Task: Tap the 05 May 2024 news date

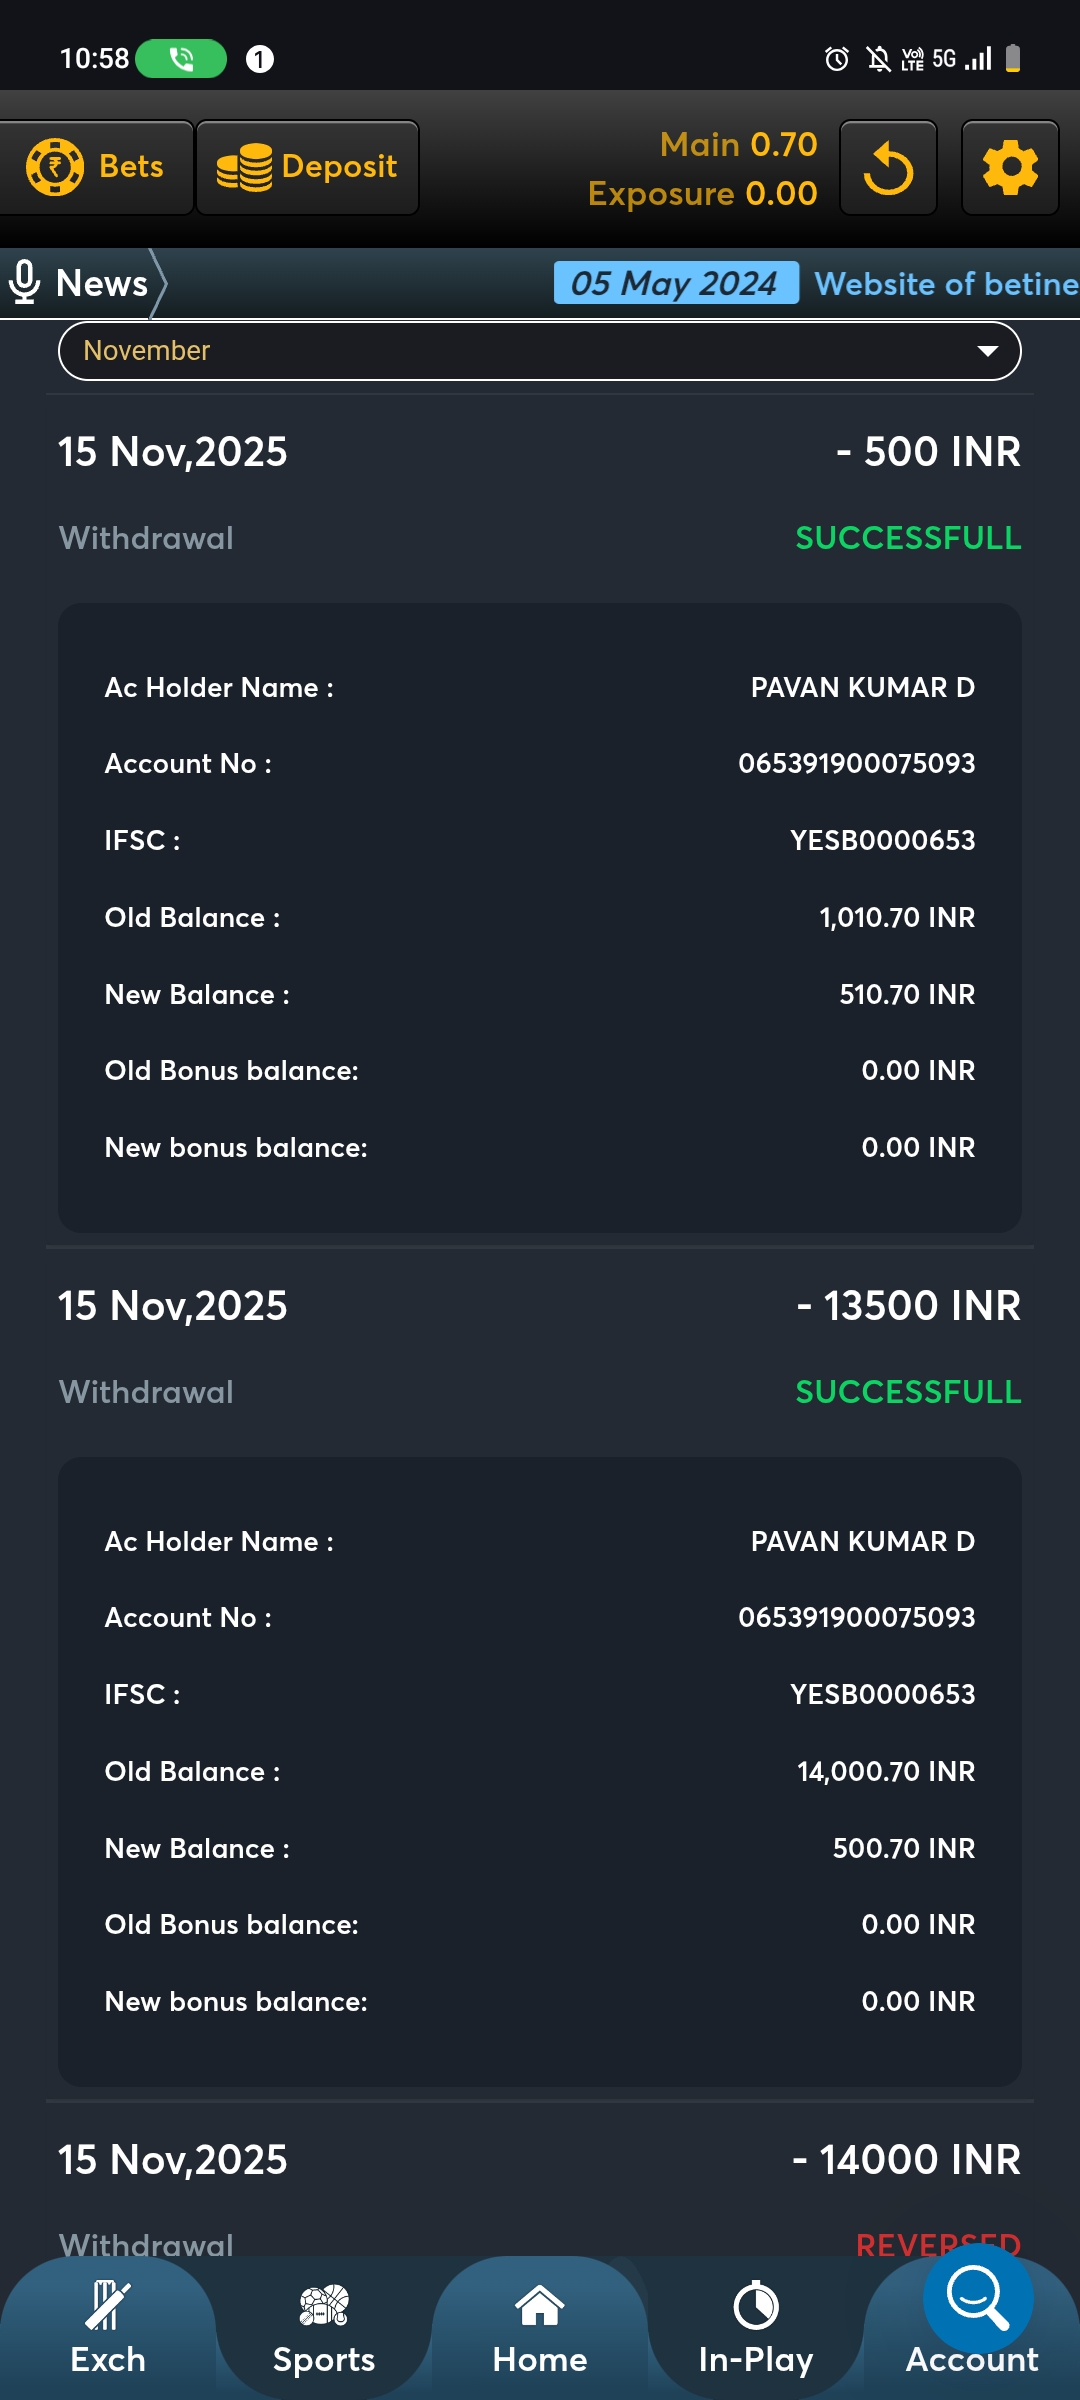Action: (x=675, y=283)
